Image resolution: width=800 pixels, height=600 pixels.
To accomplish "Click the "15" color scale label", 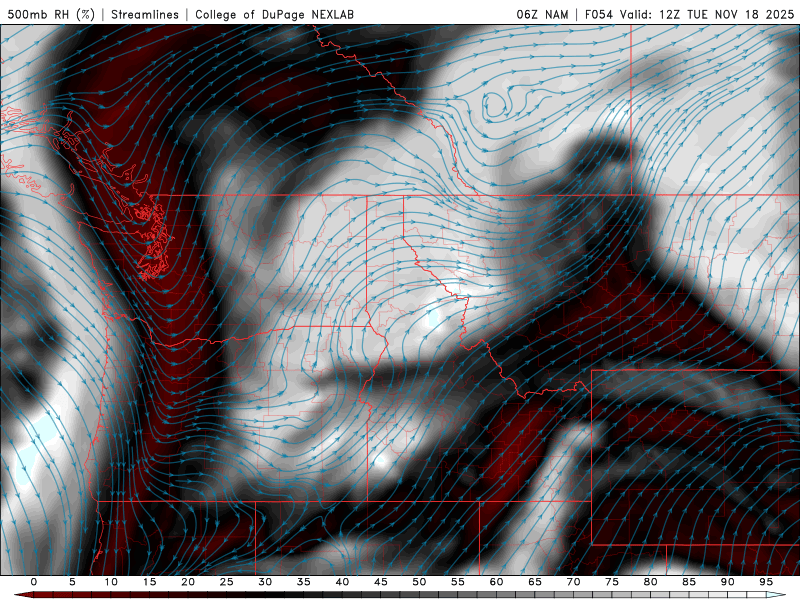I will pyautogui.click(x=149, y=582).
